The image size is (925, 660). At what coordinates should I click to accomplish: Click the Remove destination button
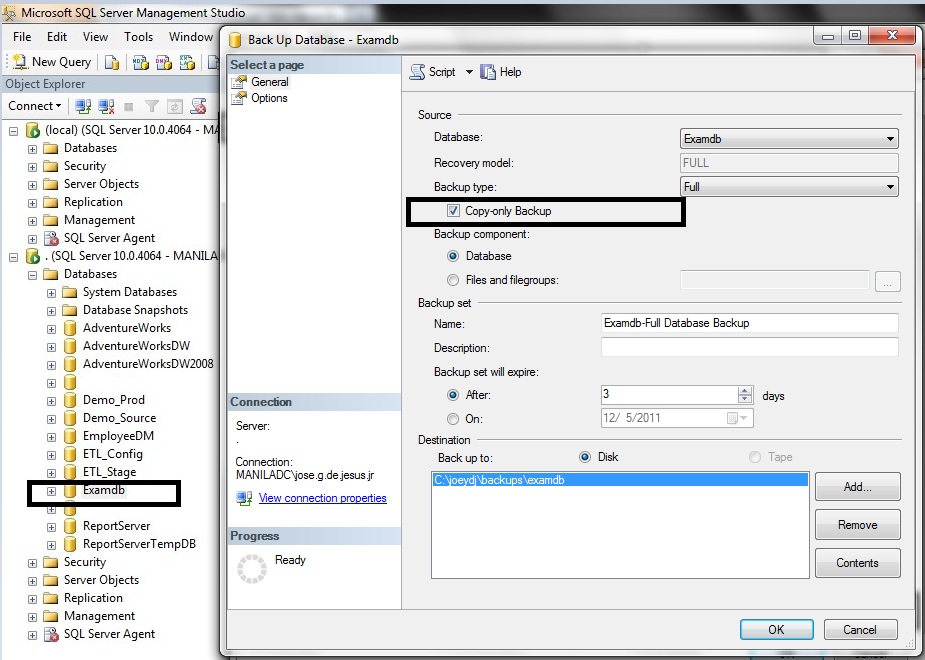pyautogui.click(x=858, y=524)
